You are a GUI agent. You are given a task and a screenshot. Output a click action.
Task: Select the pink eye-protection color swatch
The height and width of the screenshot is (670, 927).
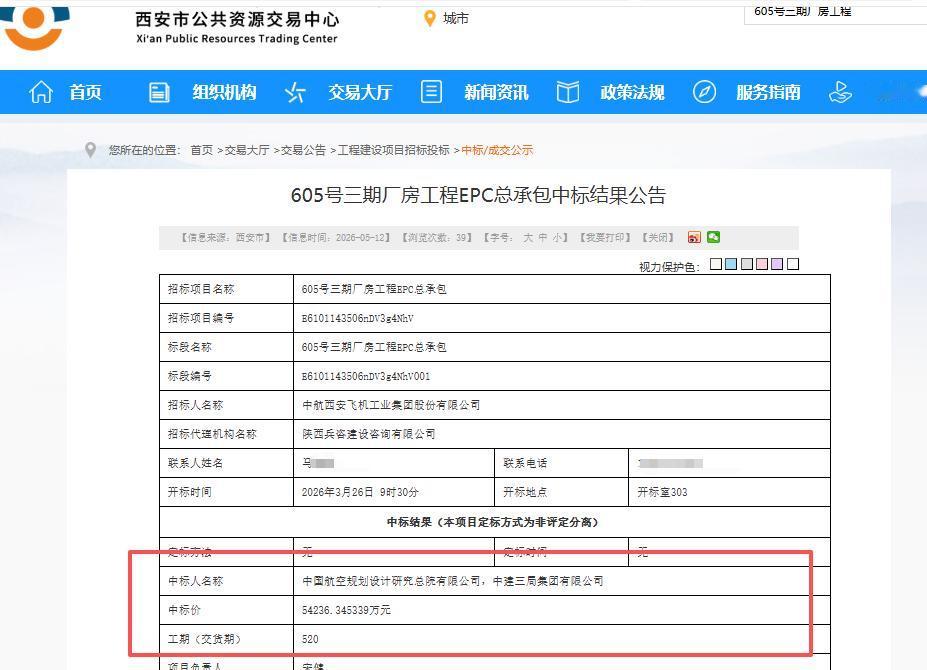762,264
